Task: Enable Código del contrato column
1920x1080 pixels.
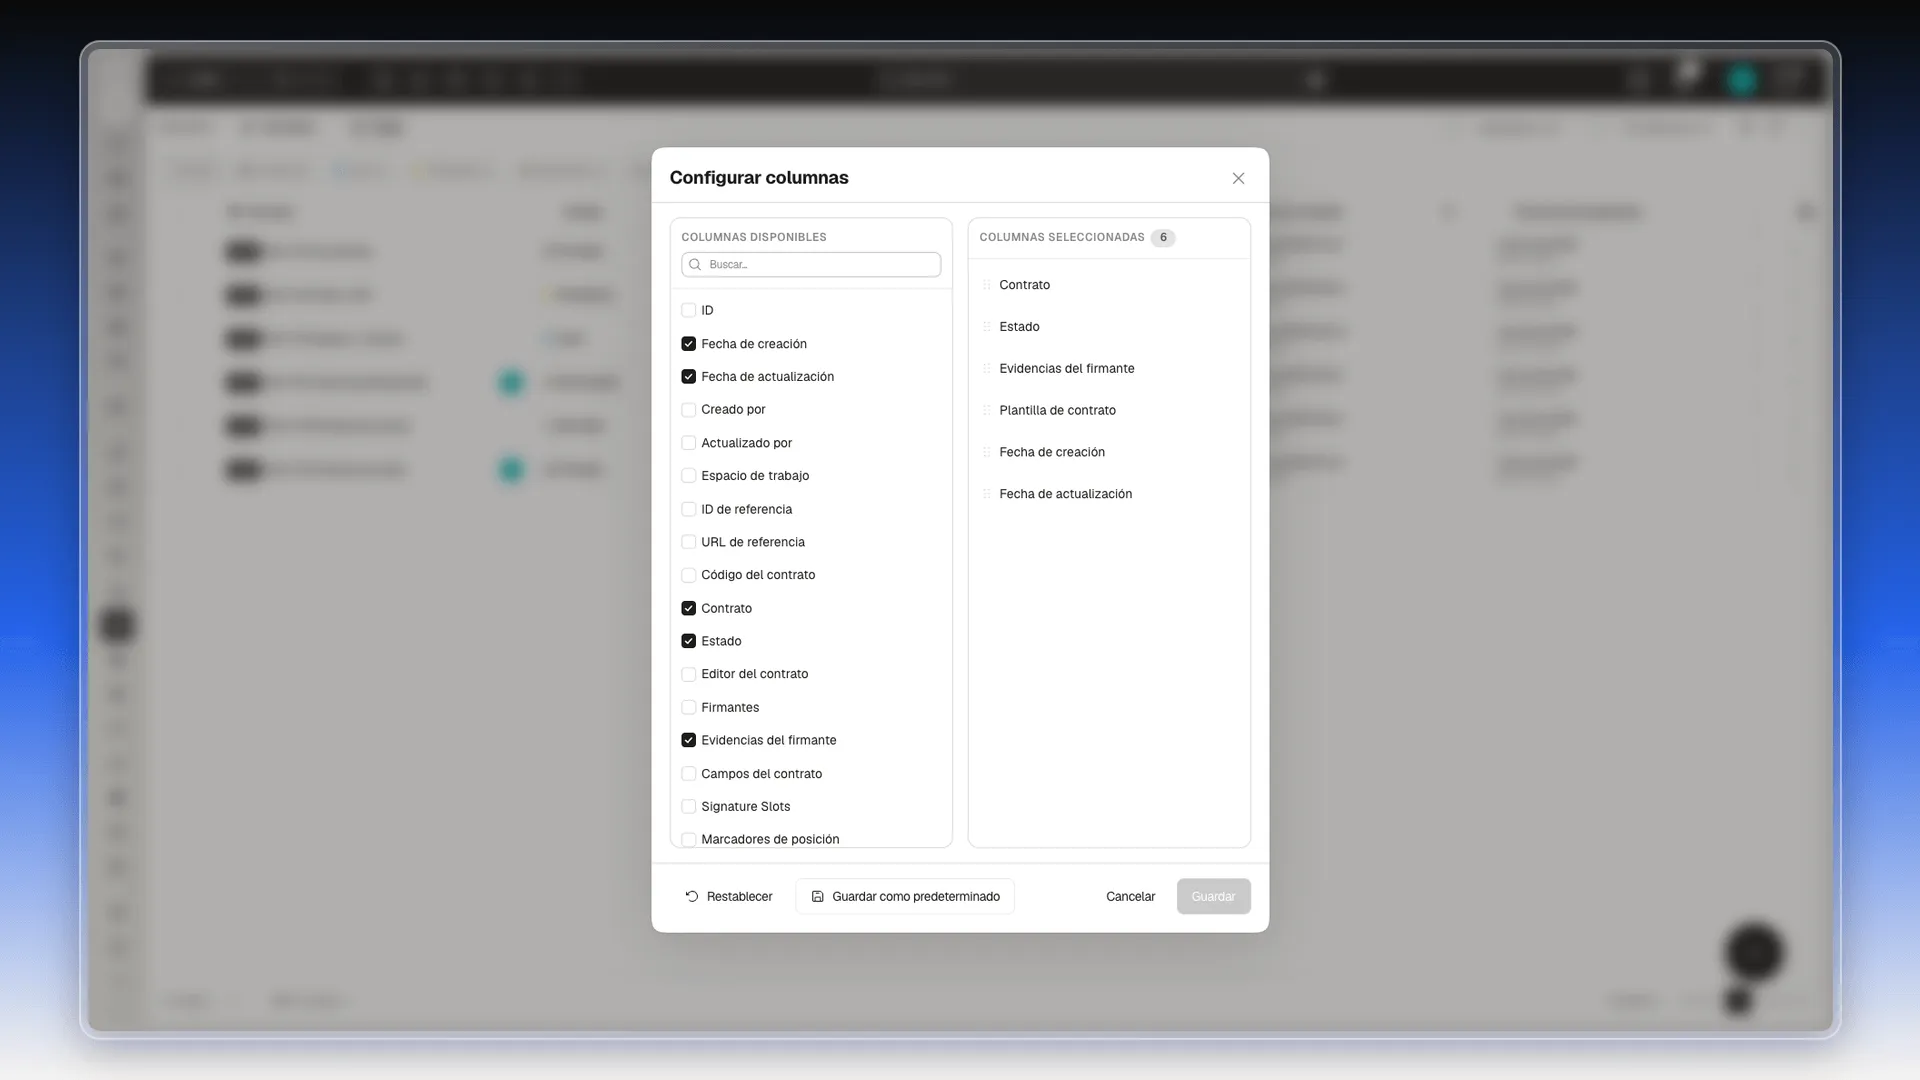Action: point(688,575)
